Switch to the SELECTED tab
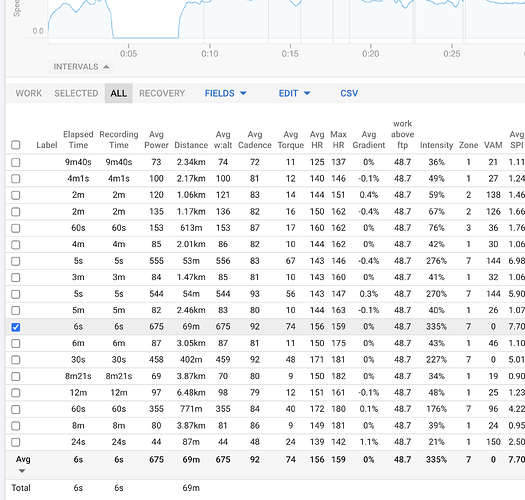Viewport: 525px width, 500px height. (x=76, y=93)
